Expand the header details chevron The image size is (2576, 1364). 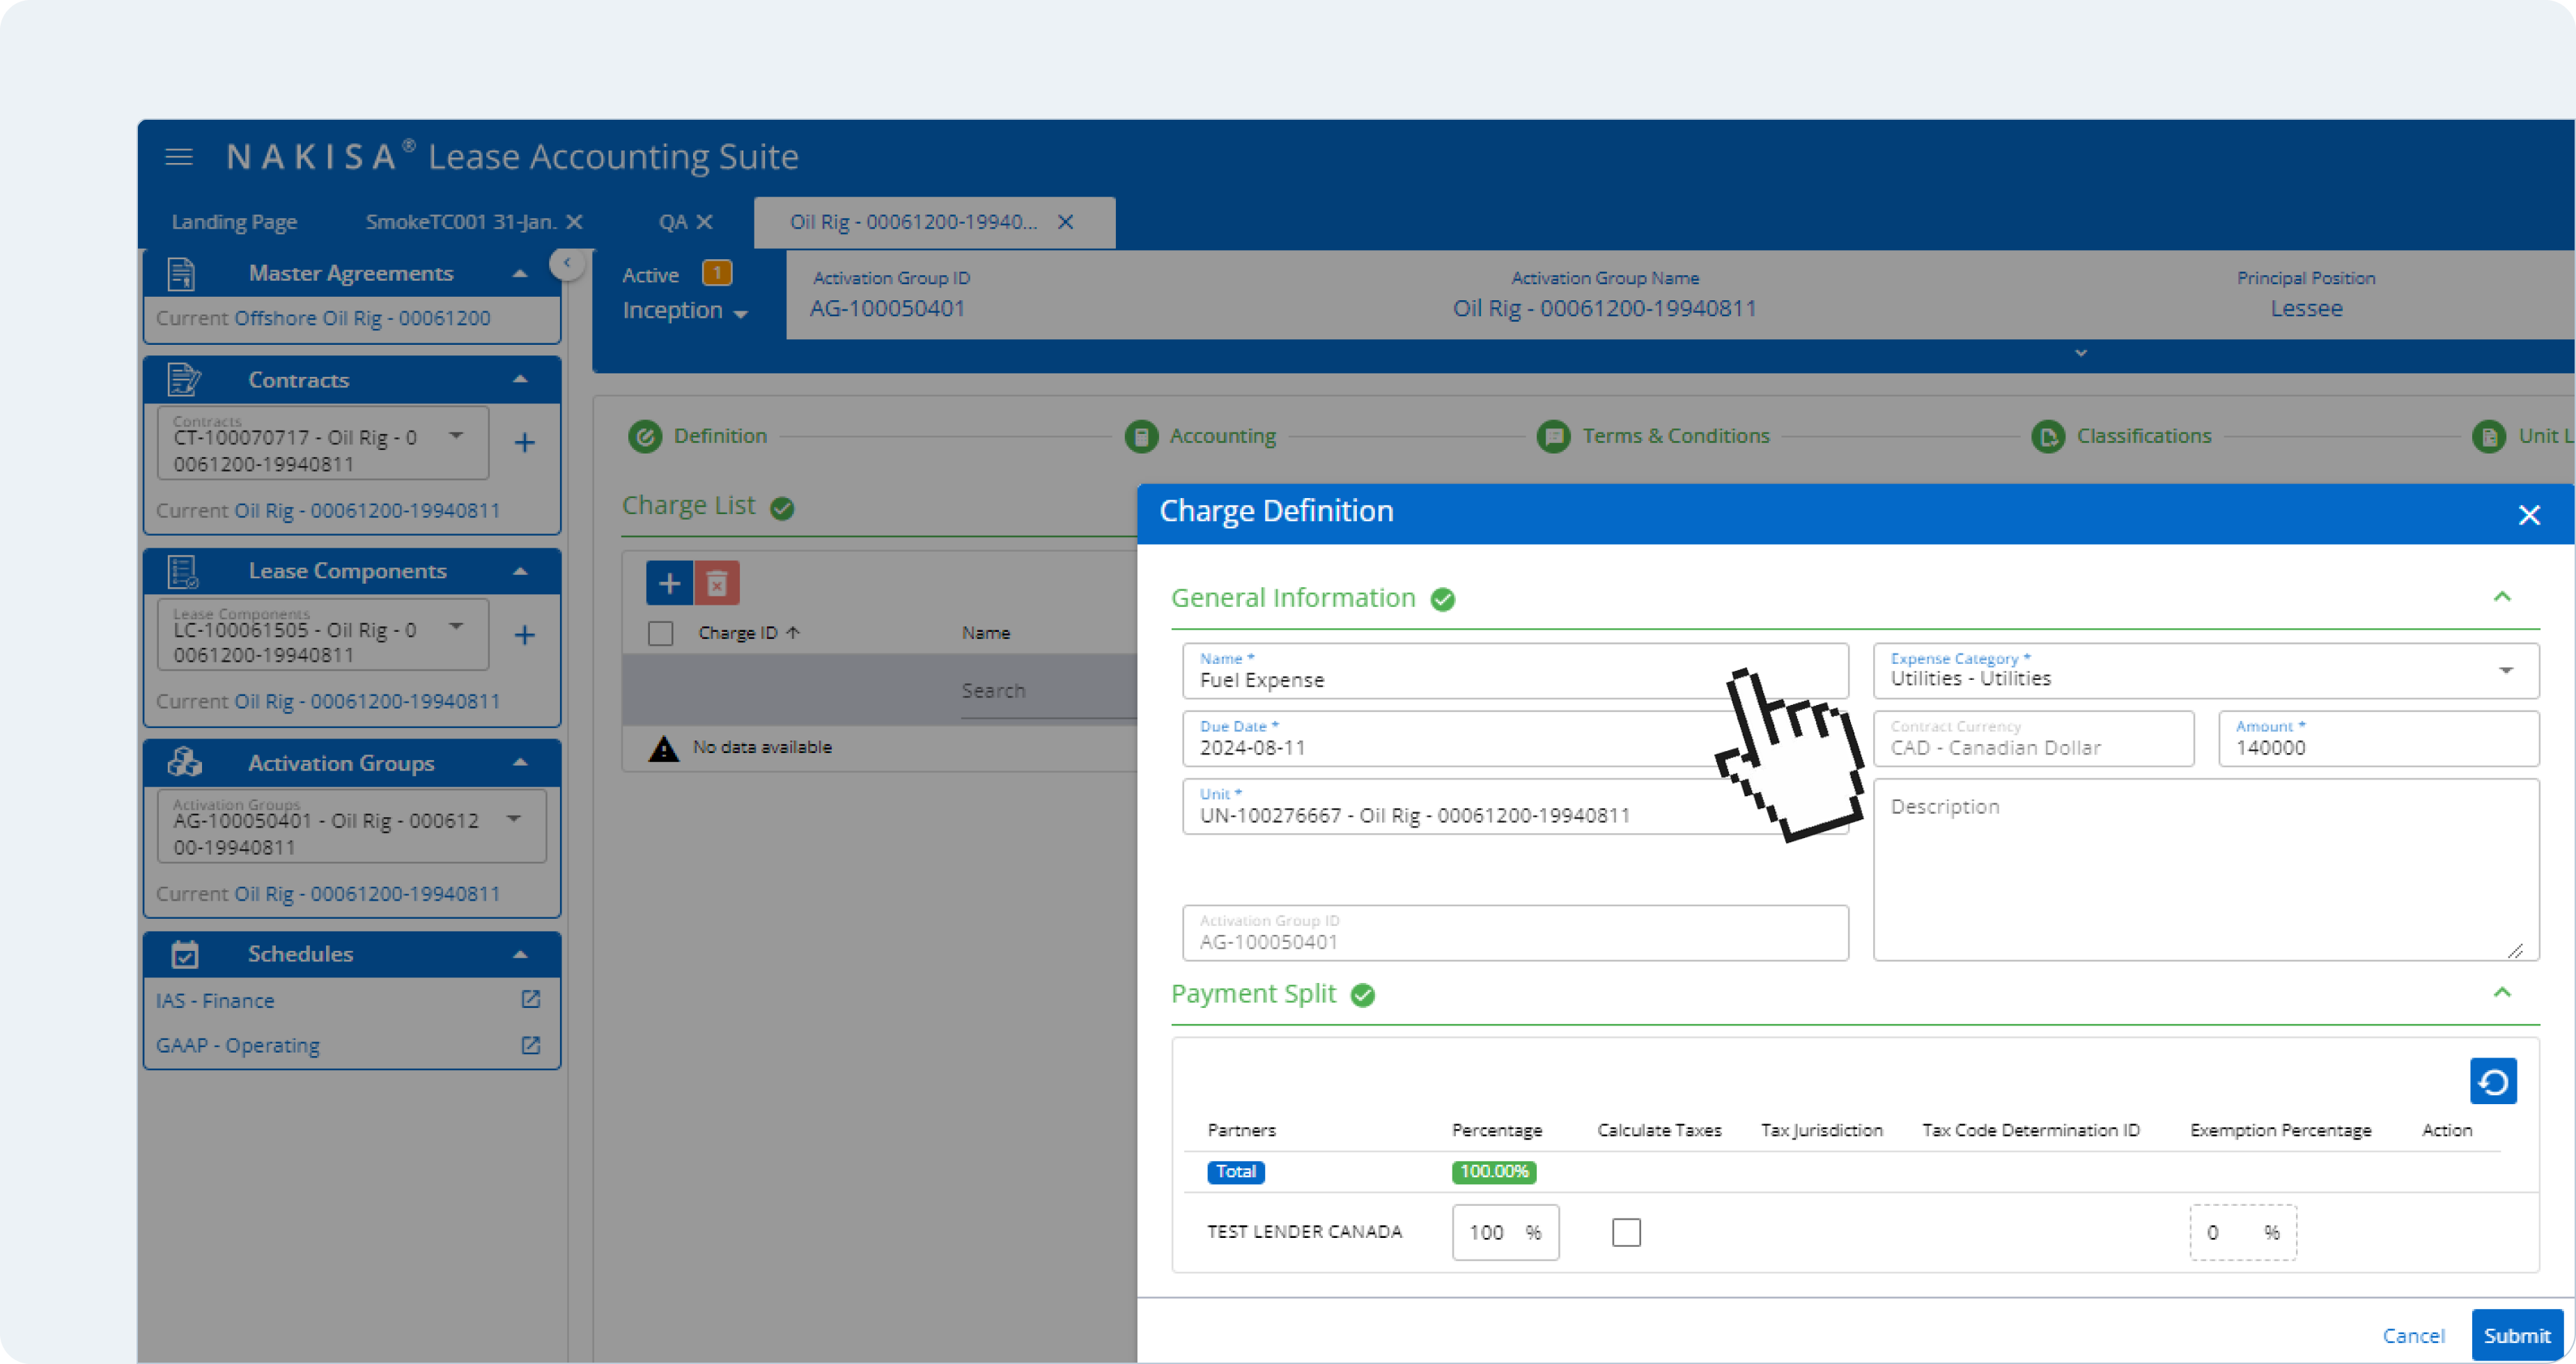coord(2081,354)
